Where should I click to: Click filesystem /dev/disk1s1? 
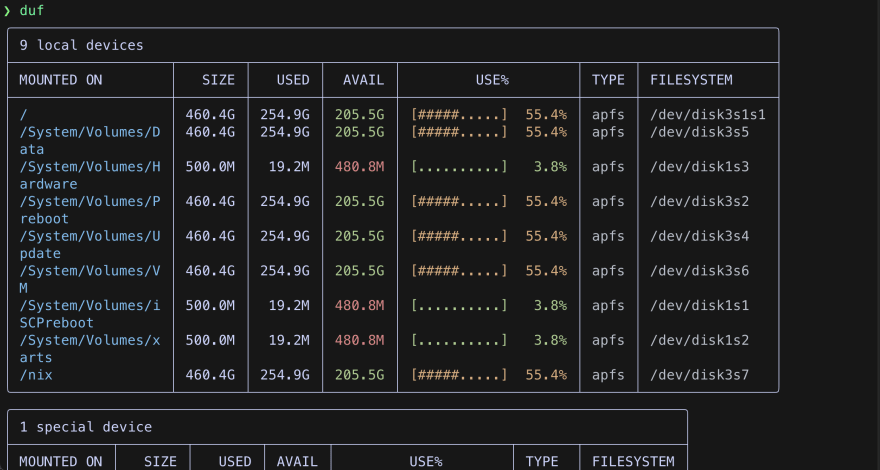click(x=699, y=305)
